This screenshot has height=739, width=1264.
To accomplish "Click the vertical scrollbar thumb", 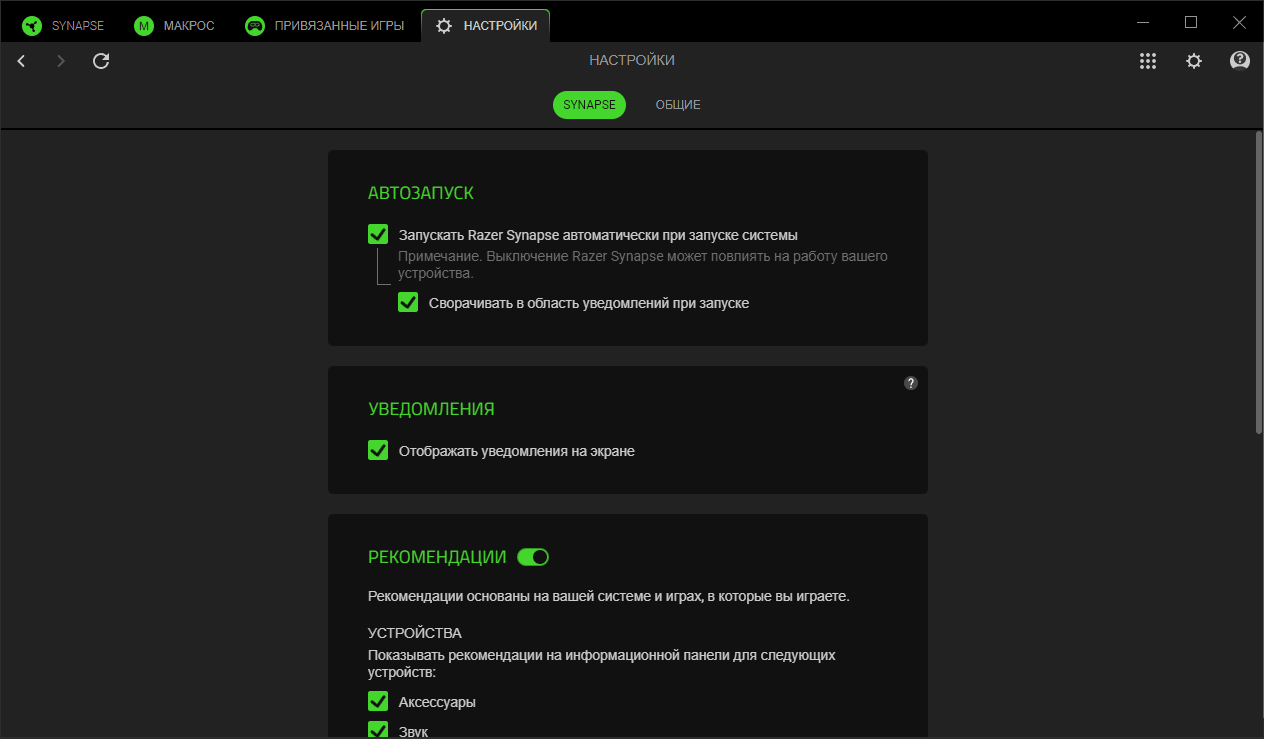I will click(x=1258, y=282).
